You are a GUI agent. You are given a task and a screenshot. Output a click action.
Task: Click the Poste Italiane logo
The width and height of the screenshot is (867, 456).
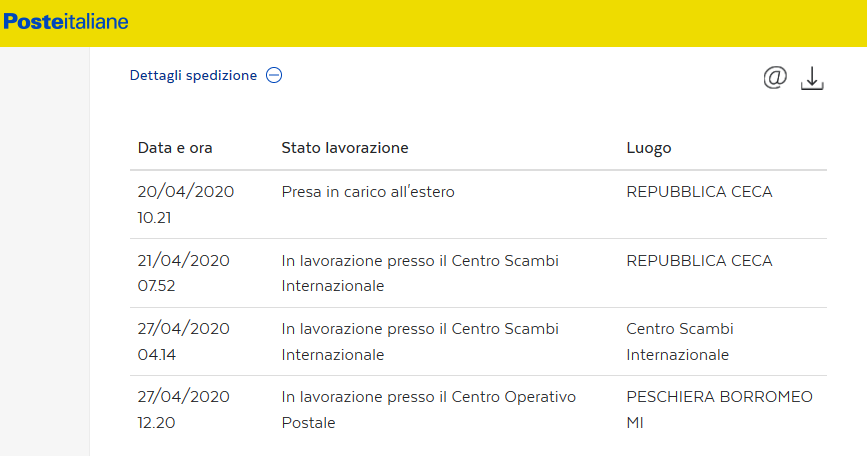(x=66, y=22)
